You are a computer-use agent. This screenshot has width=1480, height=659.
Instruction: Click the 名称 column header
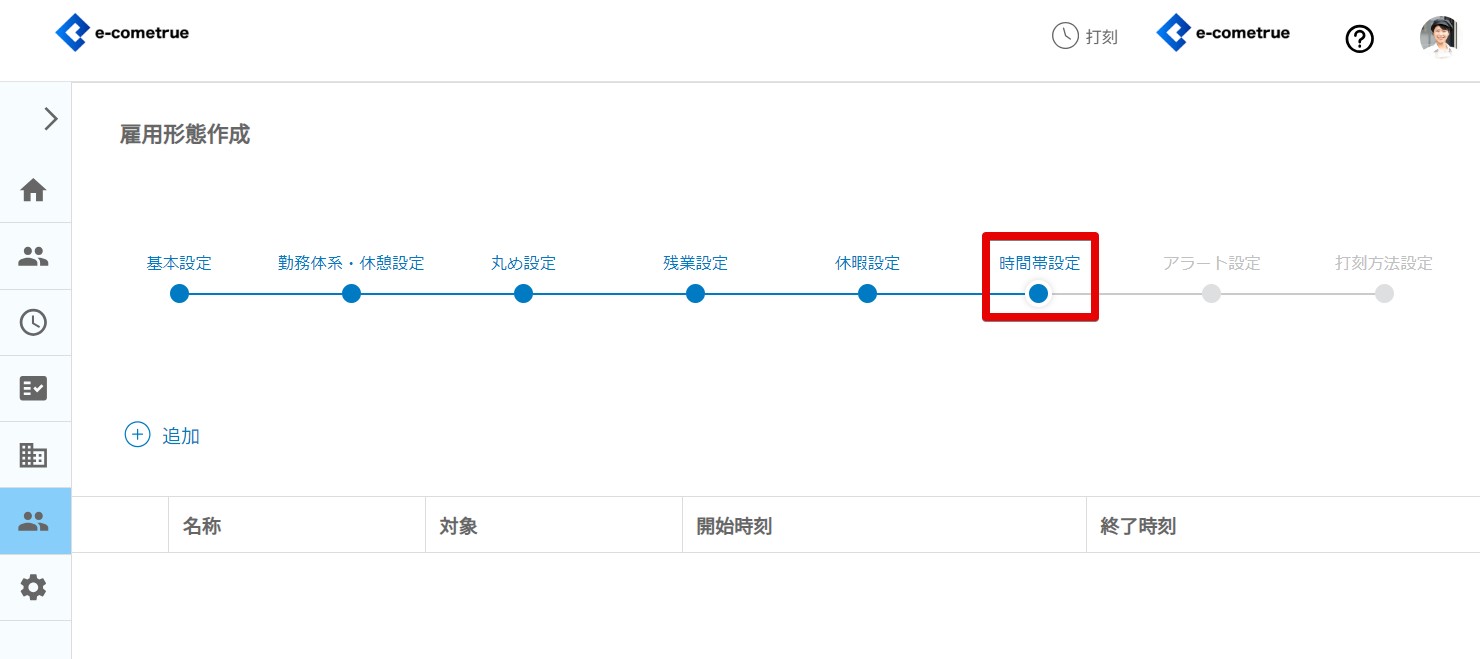click(202, 526)
